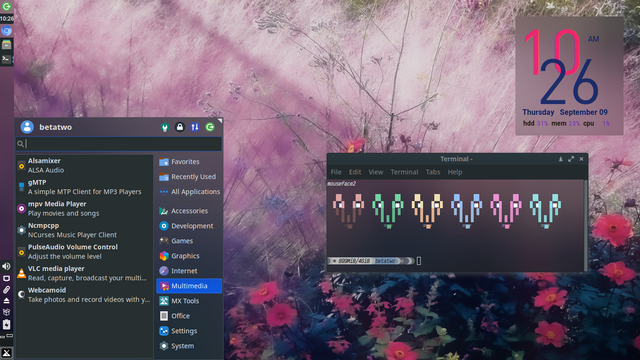Click the mouseface2 text in terminal
The height and width of the screenshot is (360, 640).
click(x=341, y=184)
